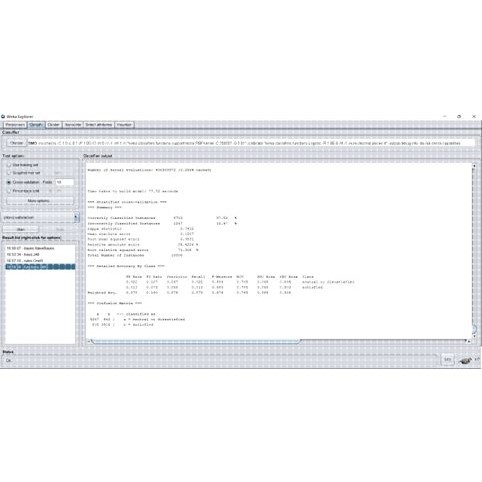Viewport: 482px width, 482px height.
Task: Select the Use training set option
Action: click(x=9, y=165)
